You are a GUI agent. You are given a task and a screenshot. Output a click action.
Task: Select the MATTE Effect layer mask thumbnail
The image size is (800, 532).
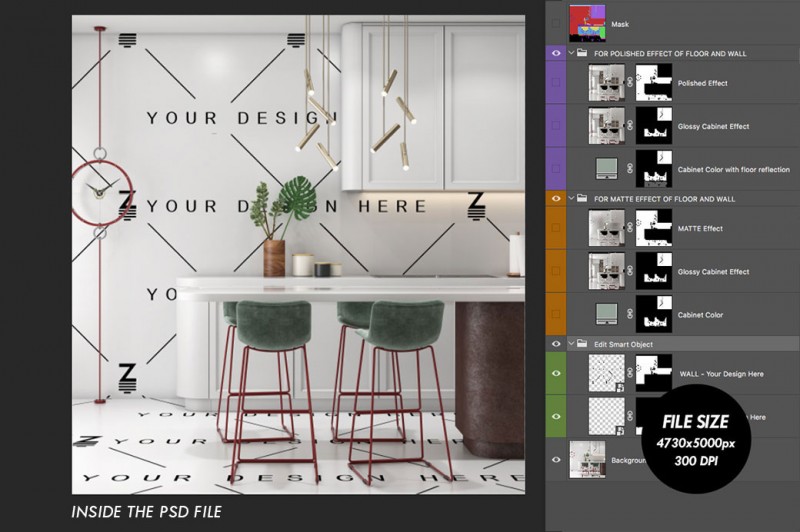click(654, 228)
